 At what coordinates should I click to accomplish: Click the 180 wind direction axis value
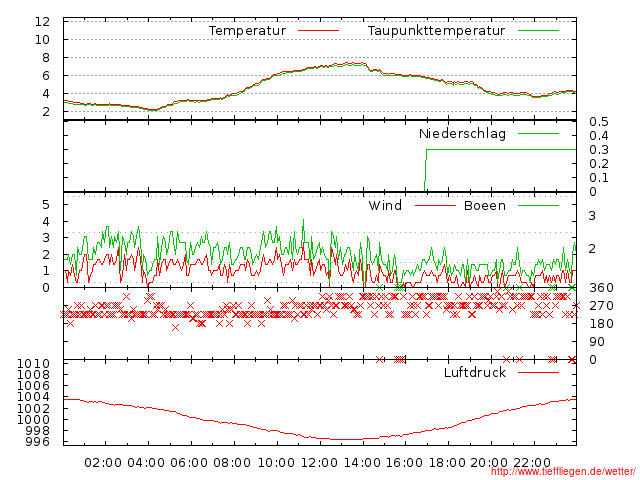tap(601, 324)
